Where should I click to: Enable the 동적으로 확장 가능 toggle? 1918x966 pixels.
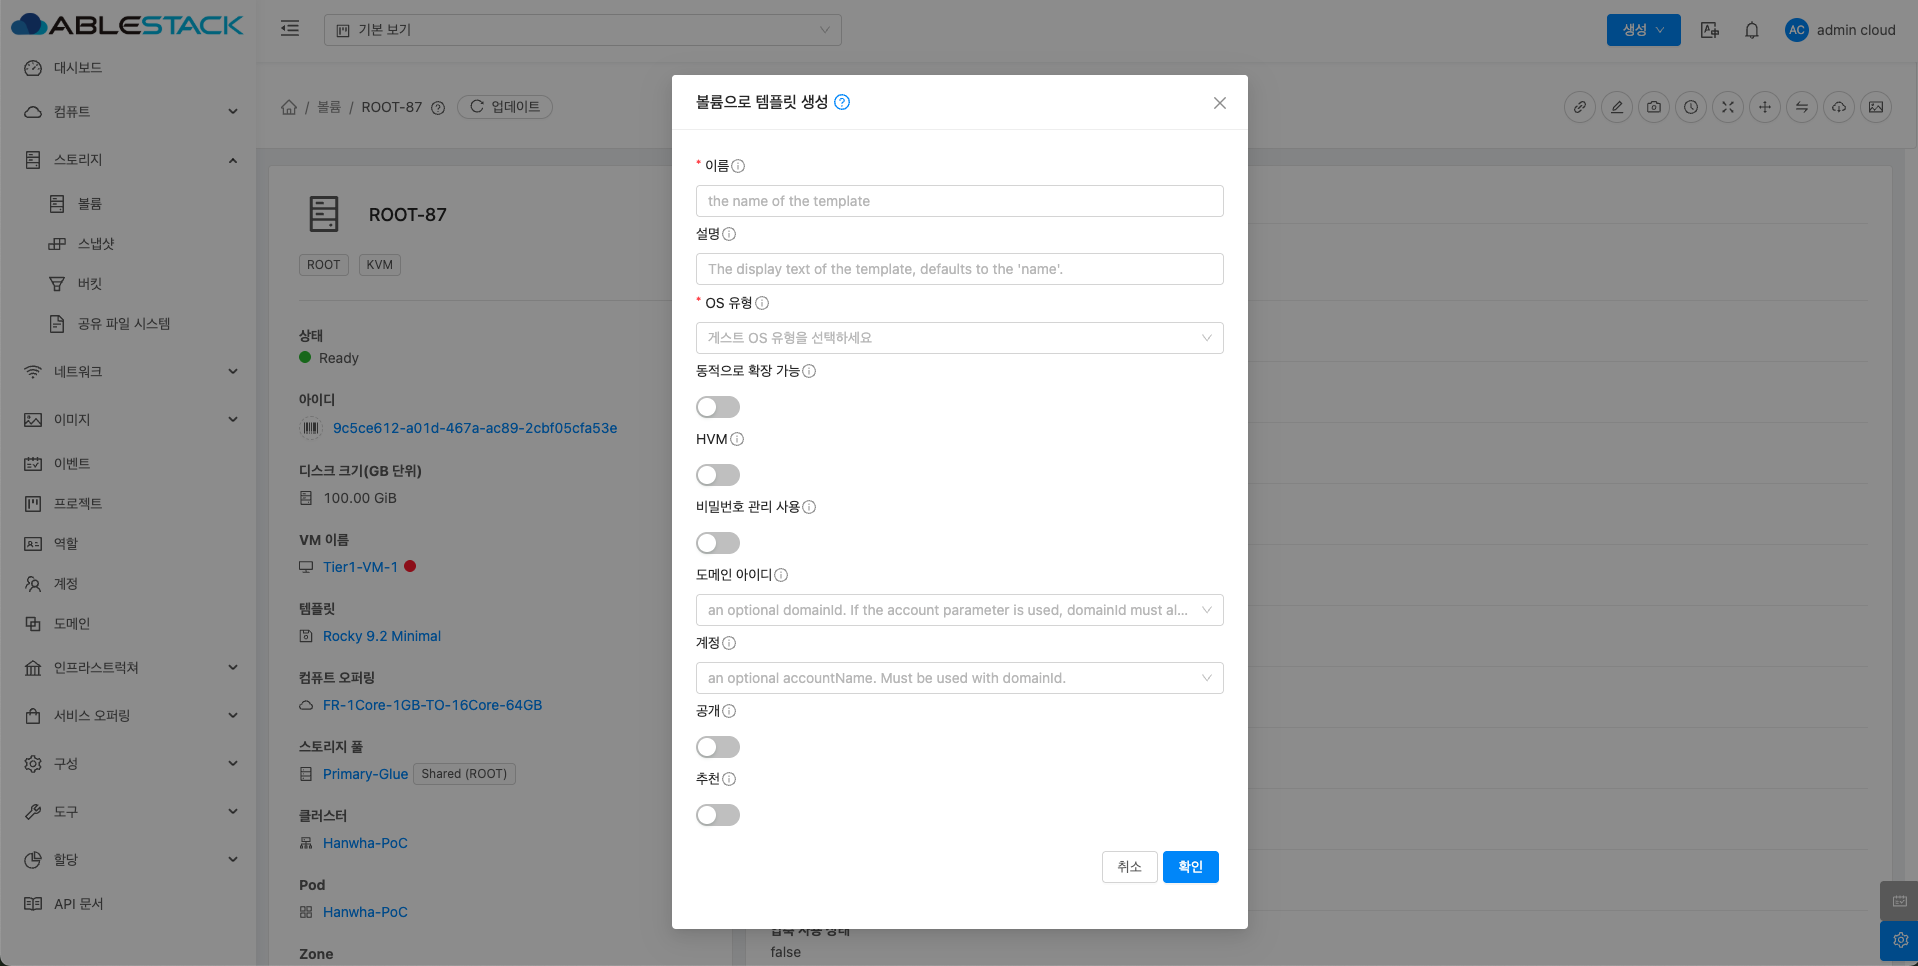pos(718,407)
